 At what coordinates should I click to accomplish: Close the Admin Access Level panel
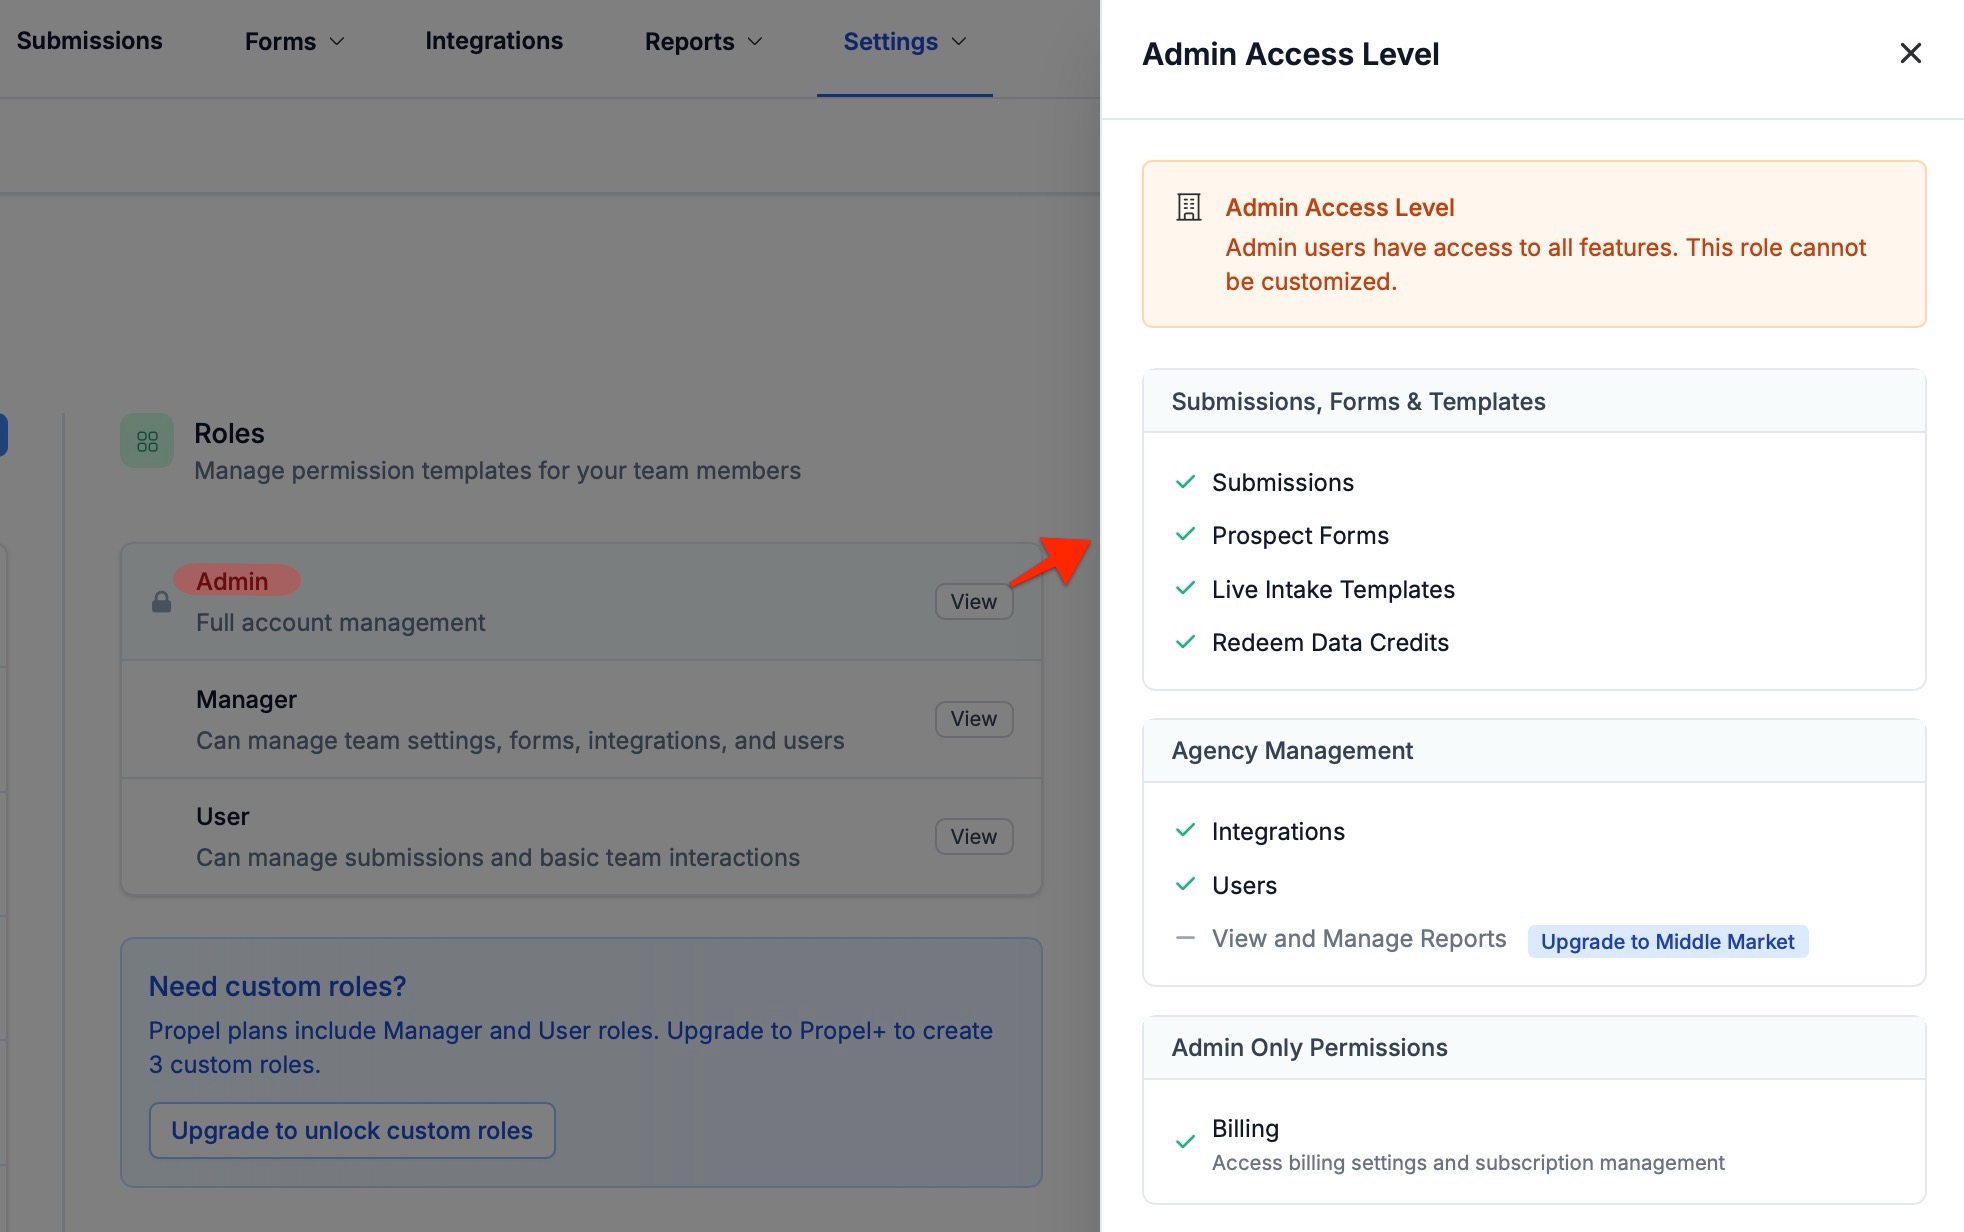tap(1910, 53)
